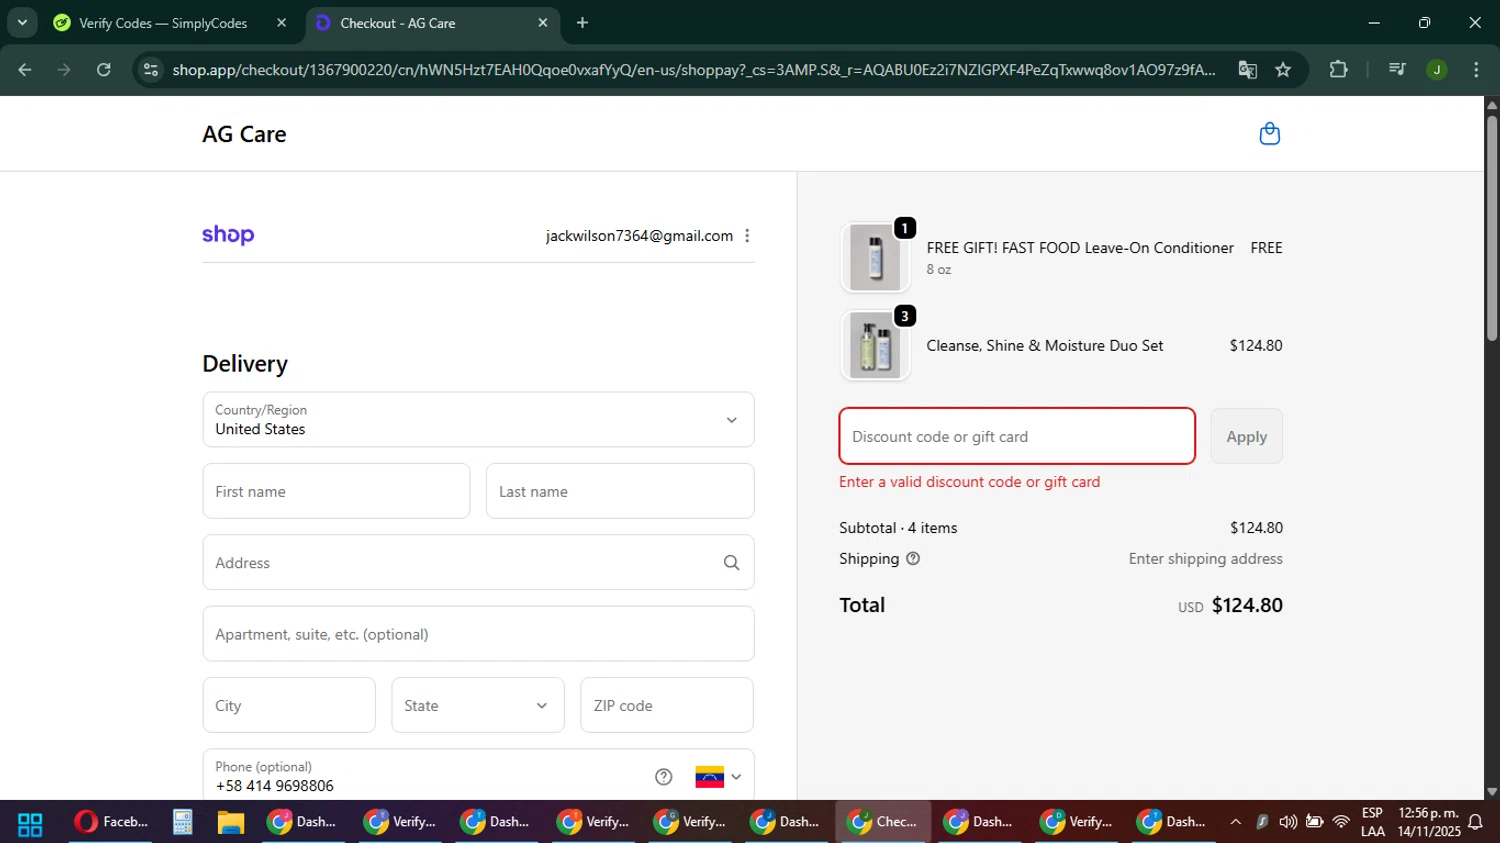Click the Discount code or gift card field
Viewport: 1500px width, 843px height.
(1017, 436)
